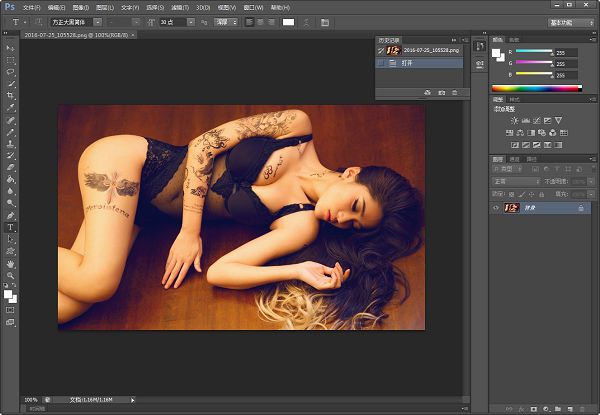Open the 文件(F) menu

click(31, 8)
